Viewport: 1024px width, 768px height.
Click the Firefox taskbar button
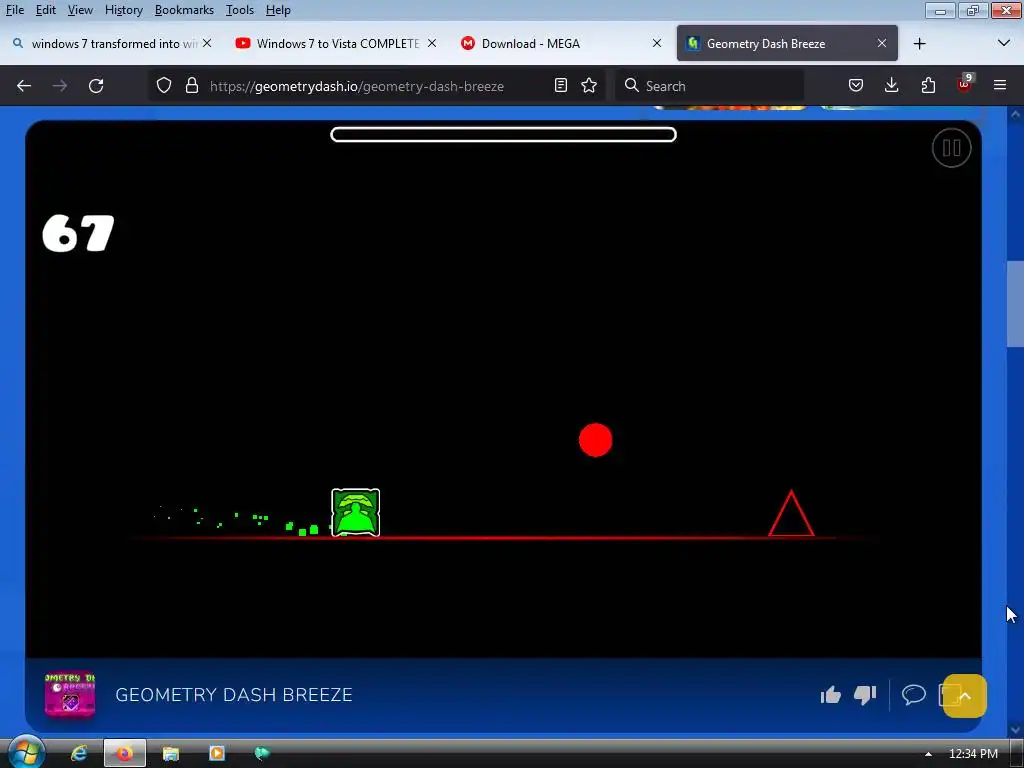pyautogui.click(x=124, y=754)
